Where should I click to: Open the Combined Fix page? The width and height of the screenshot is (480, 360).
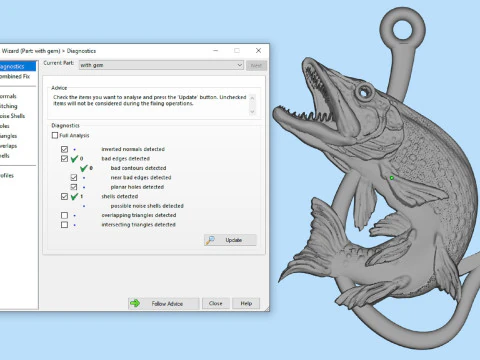15,76
